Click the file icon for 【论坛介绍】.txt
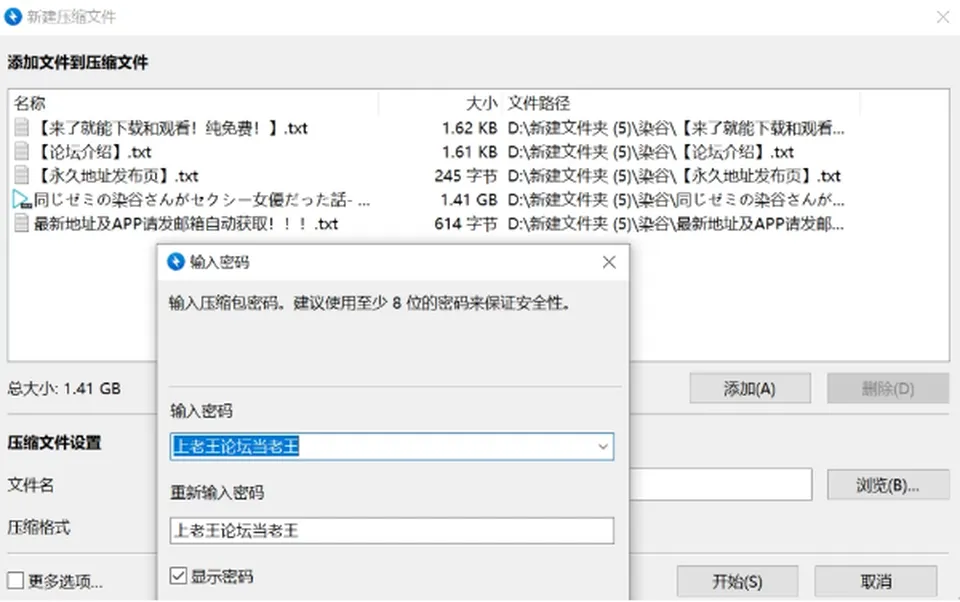 tap(21, 152)
